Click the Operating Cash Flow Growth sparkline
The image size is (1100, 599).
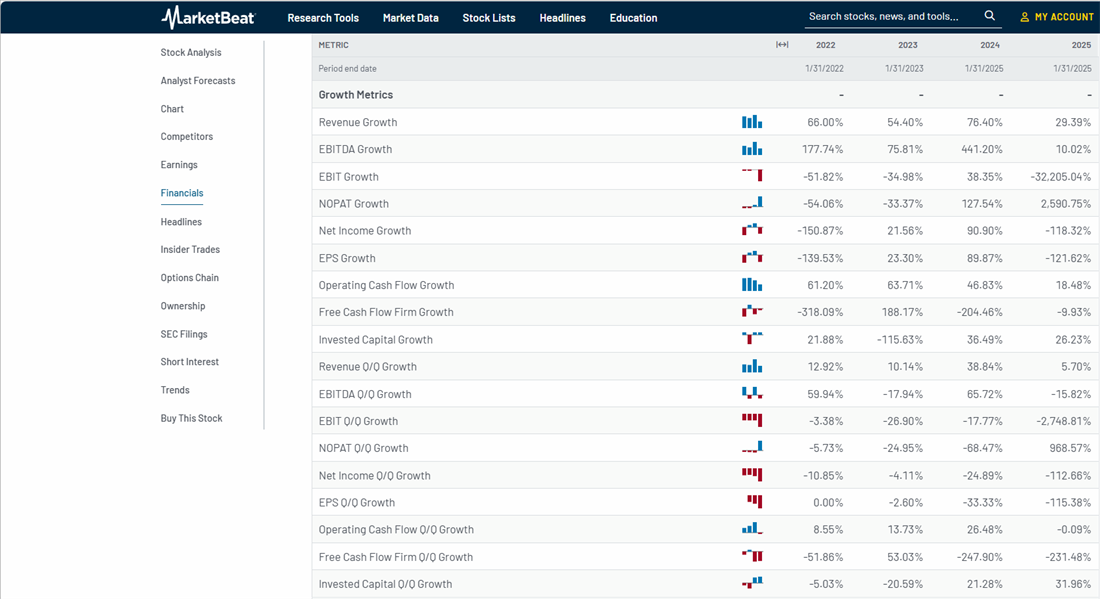click(x=751, y=284)
